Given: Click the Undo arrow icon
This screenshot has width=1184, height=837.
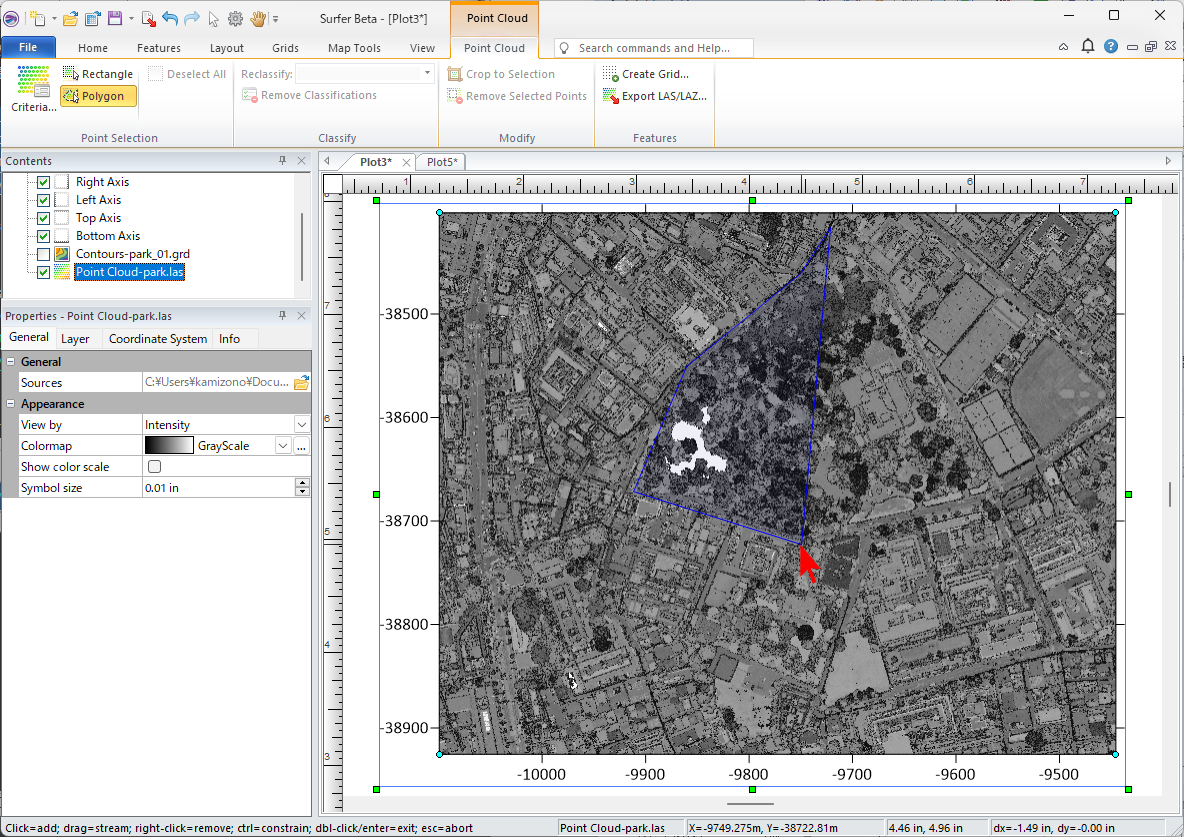Looking at the screenshot, I should tap(169, 18).
